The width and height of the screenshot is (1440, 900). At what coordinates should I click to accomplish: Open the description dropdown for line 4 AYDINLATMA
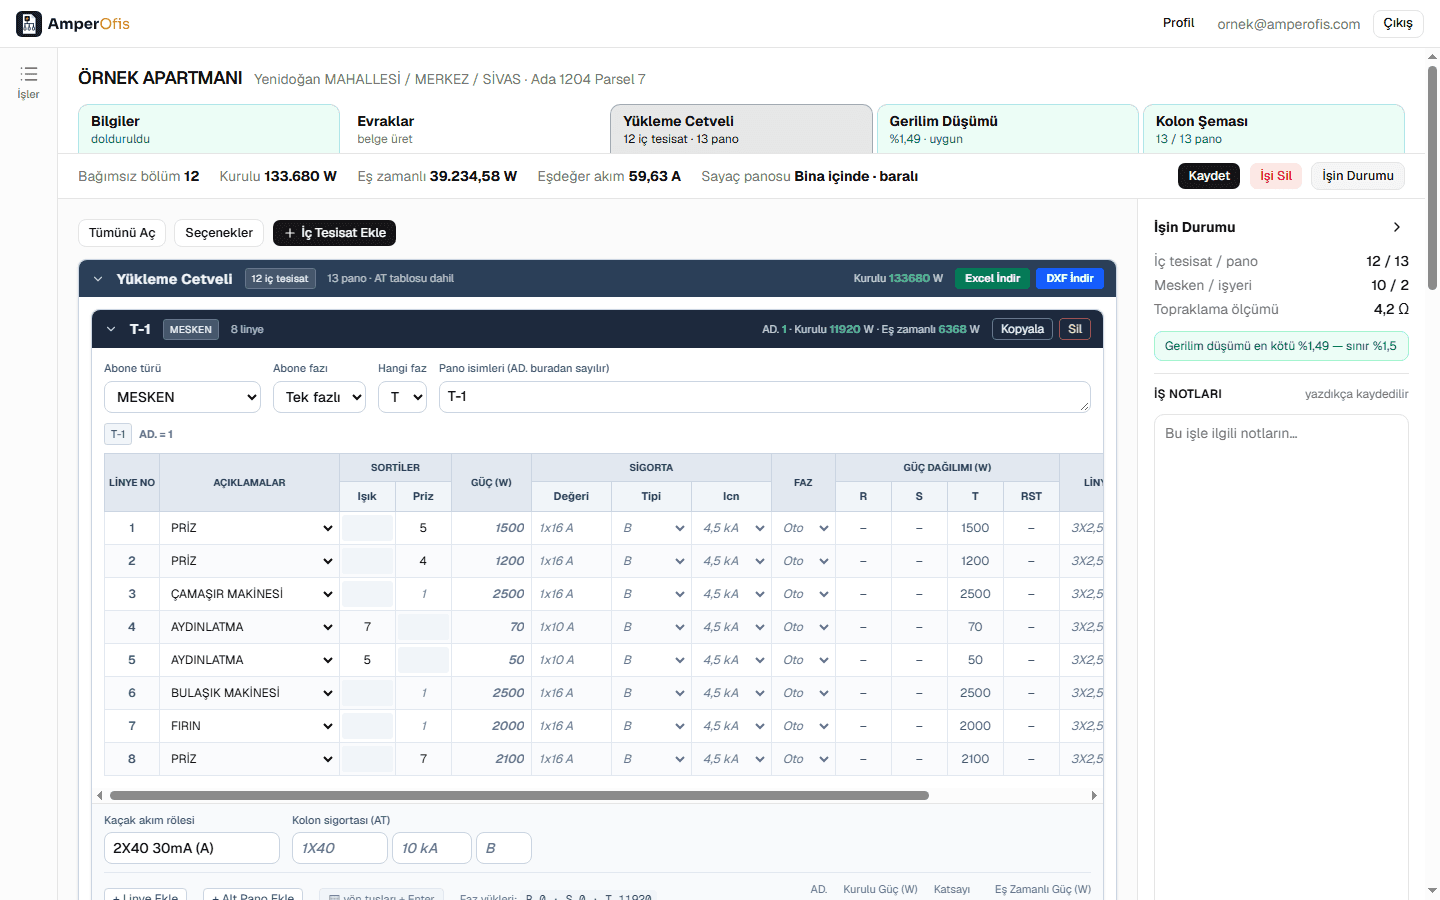[x=250, y=627]
